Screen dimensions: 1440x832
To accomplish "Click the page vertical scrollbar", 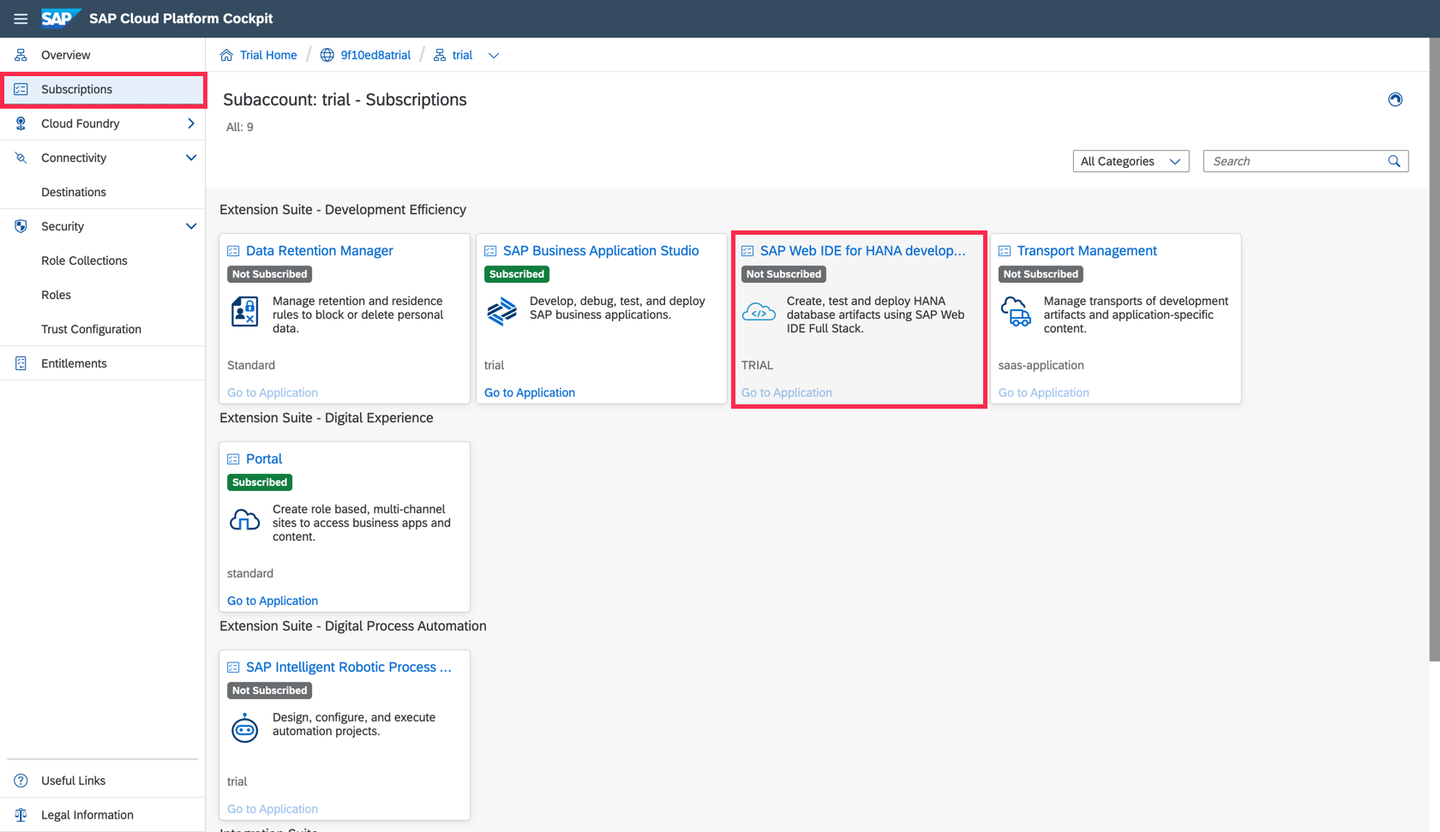I will [1435, 350].
